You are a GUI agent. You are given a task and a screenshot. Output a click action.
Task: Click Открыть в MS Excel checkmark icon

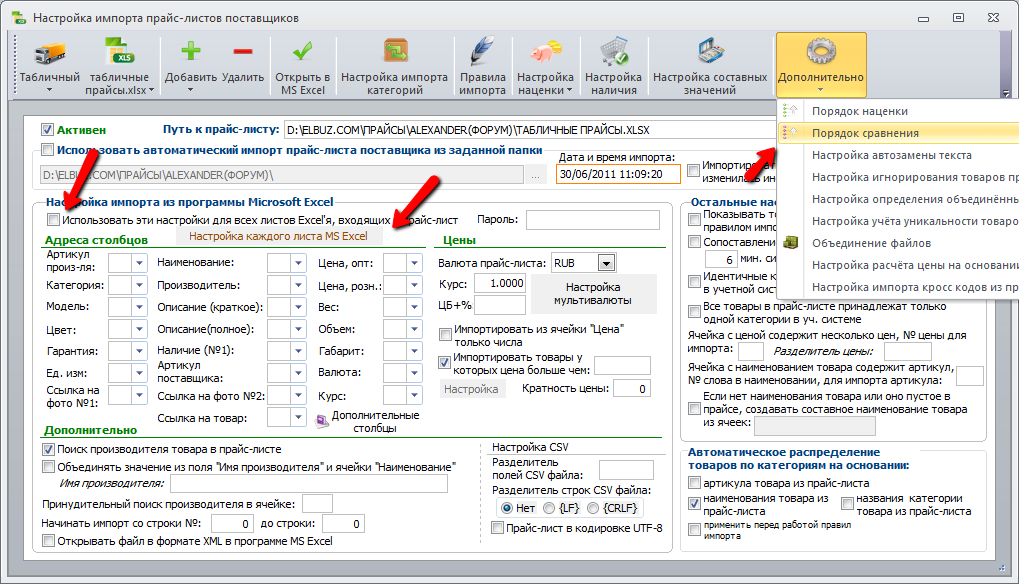302,51
